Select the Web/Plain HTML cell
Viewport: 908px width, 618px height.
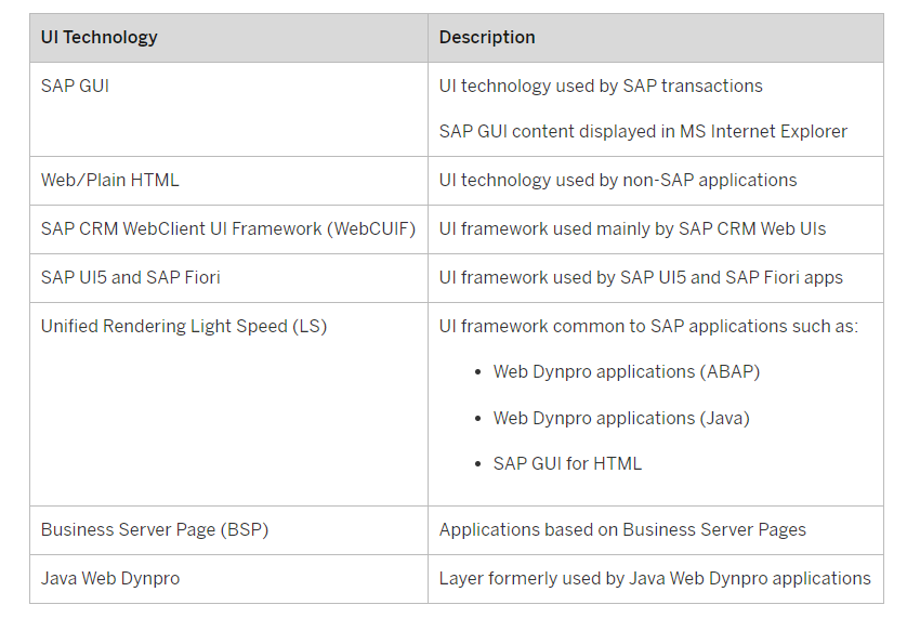tap(229, 181)
